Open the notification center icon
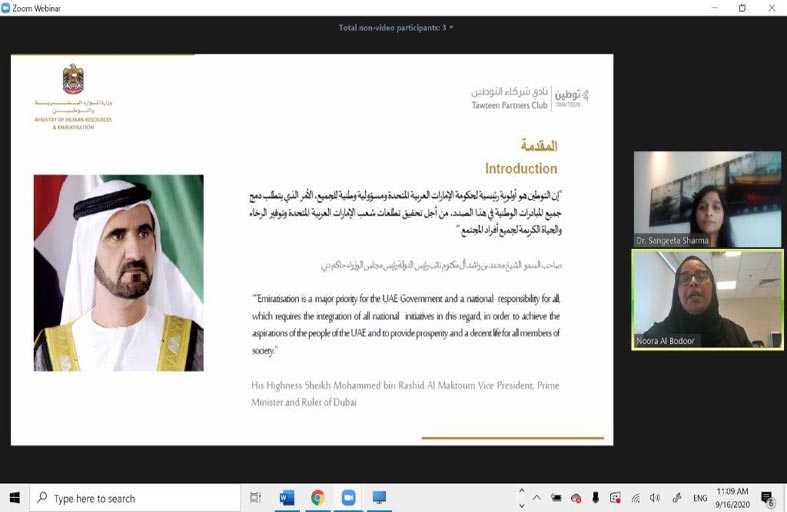This screenshot has height=512, width=787. (767, 497)
